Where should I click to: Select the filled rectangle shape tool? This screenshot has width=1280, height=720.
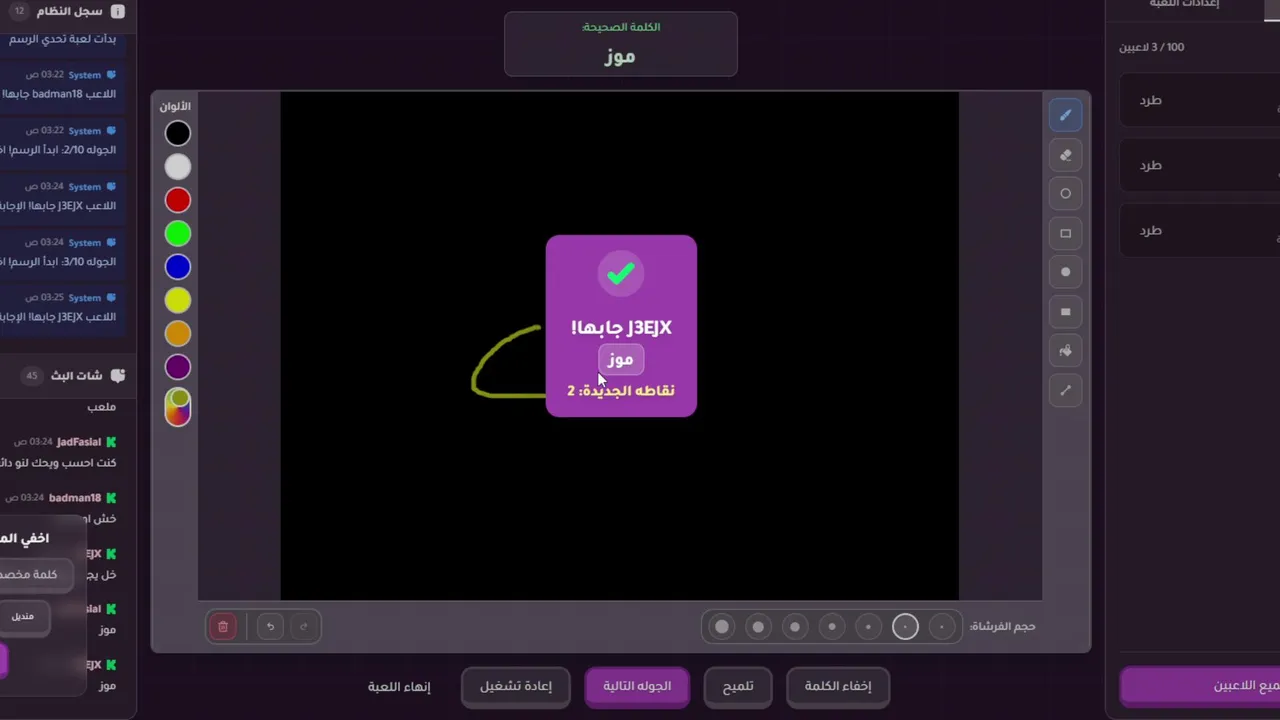(1065, 312)
